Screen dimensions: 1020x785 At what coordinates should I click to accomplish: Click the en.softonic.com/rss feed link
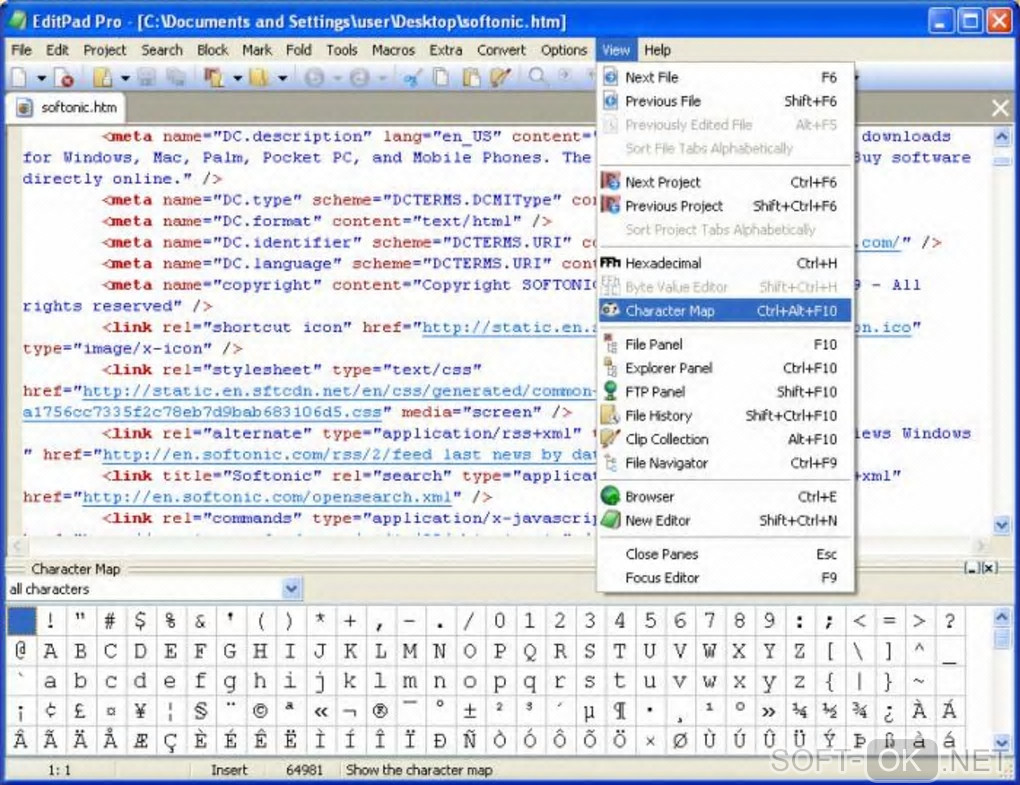tap(349, 455)
